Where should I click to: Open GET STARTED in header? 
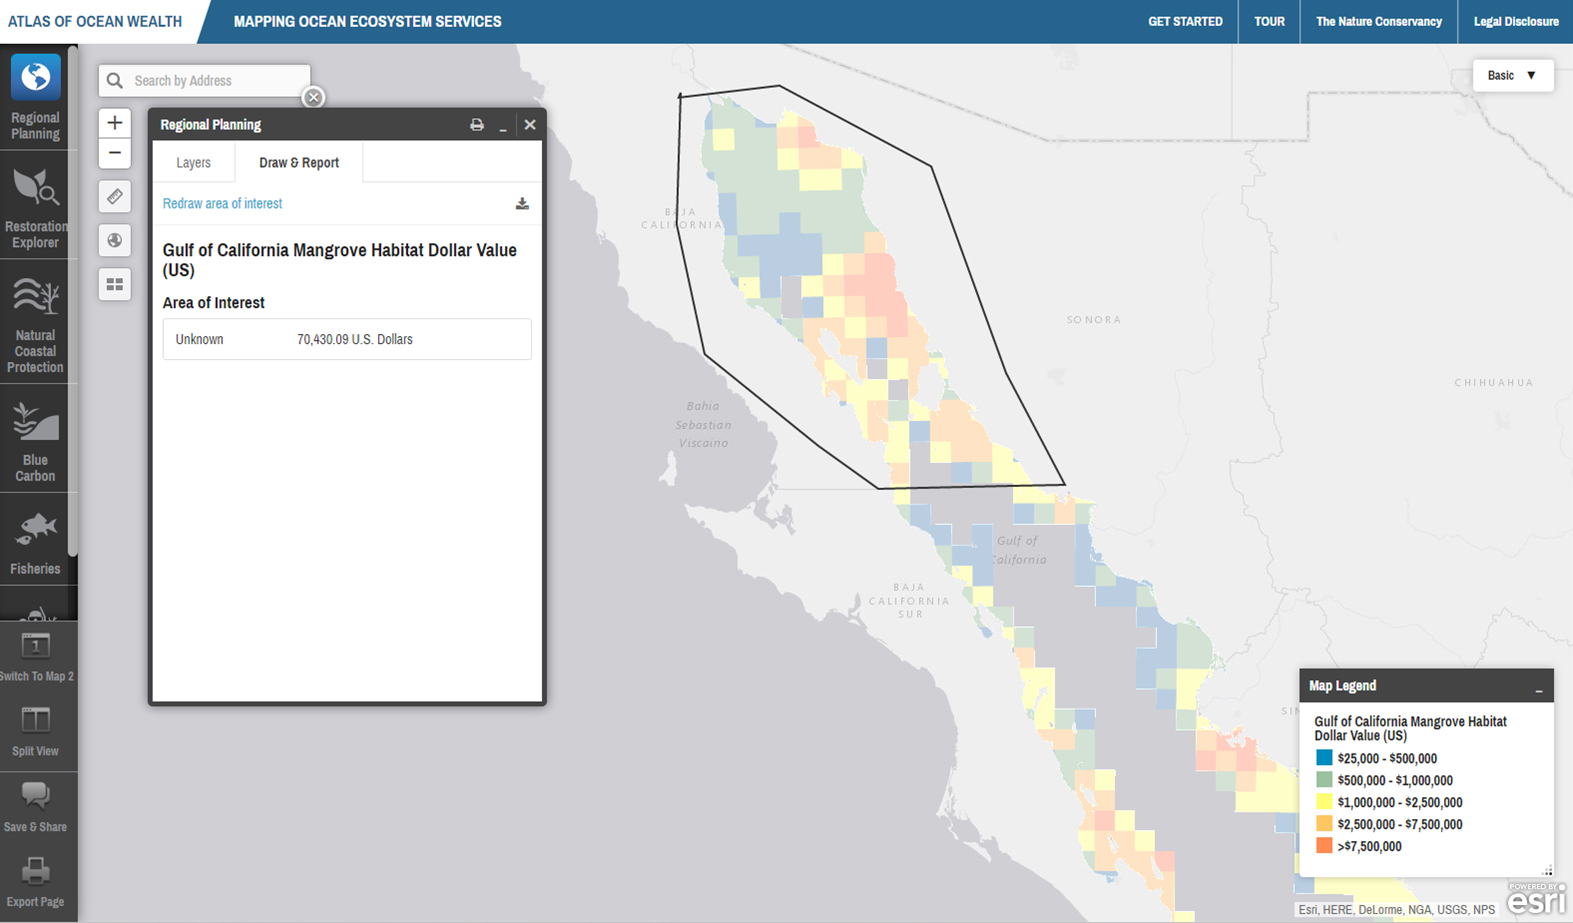click(1185, 21)
